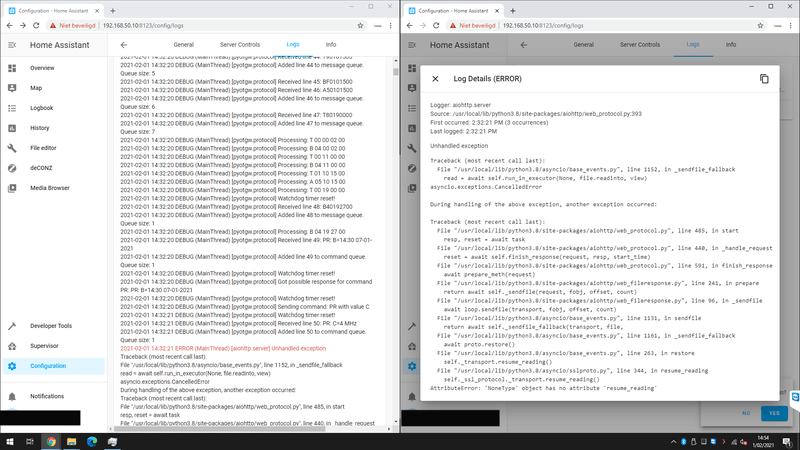The height and width of the screenshot is (450, 800).
Task: Go back with left window config arrow
Action: pyautogui.click(x=123, y=45)
